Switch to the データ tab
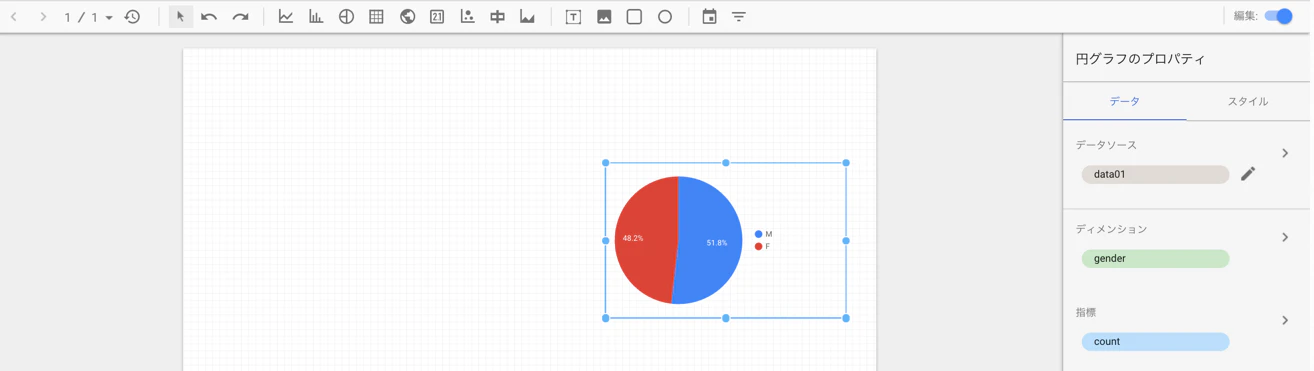Viewport: 1314px width, 371px height. (x=1125, y=101)
